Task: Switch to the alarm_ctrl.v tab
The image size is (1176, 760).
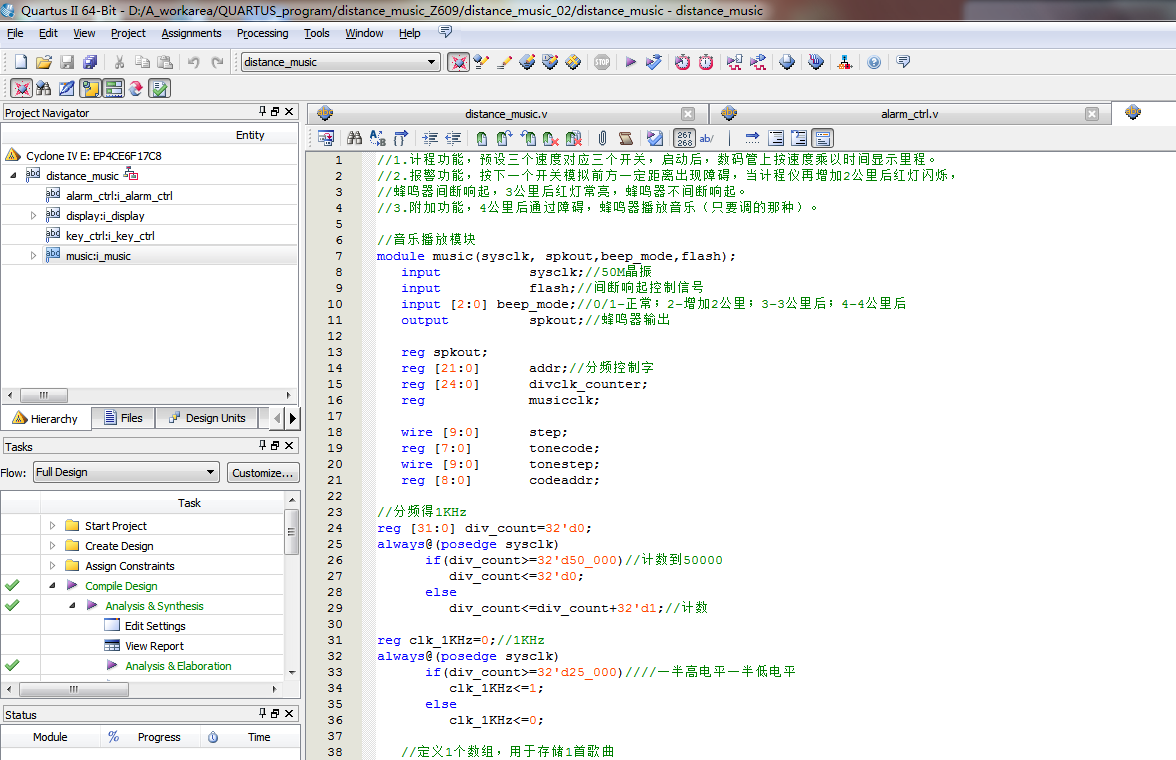Action: tap(909, 114)
